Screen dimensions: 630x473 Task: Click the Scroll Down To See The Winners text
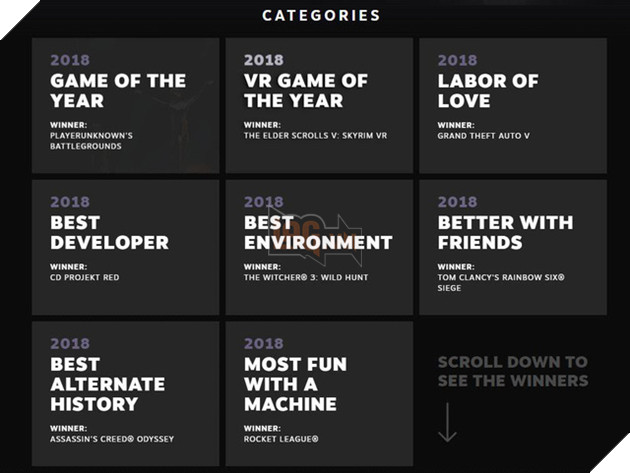[x=513, y=371]
